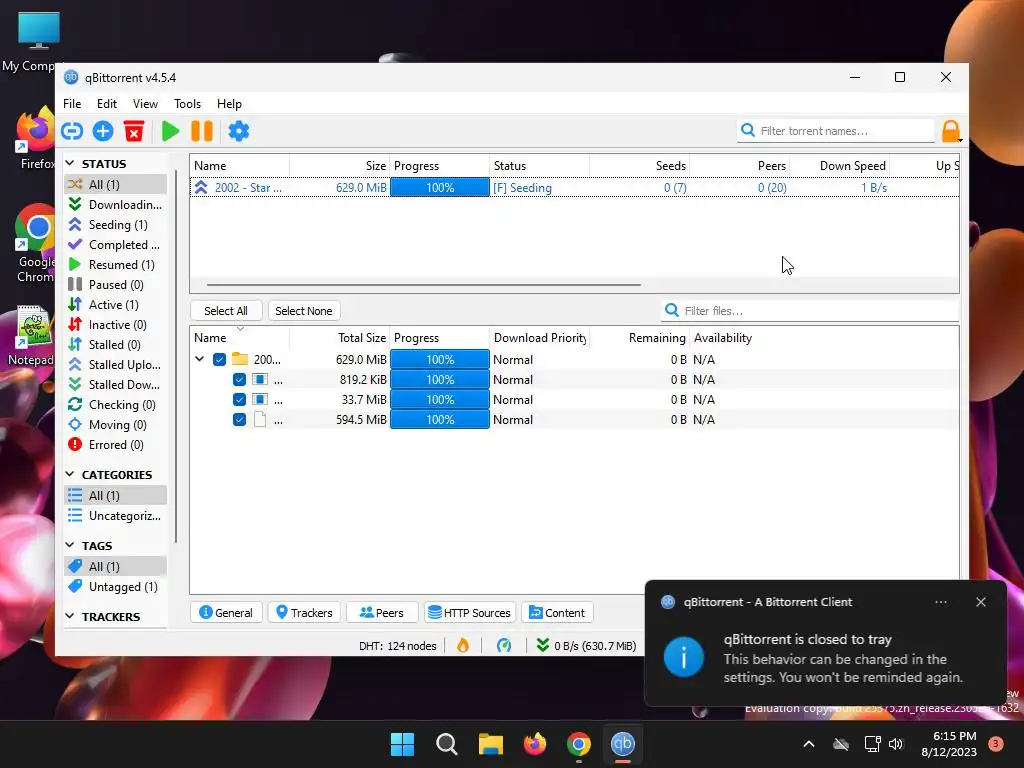Switch to the General tab
The width and height of the screenshot is (1024, 768).
coord(226,613)
